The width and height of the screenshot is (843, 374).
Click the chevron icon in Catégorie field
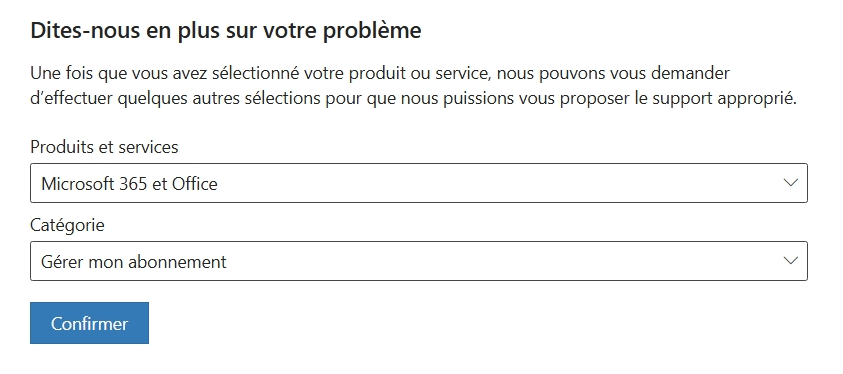790,261
